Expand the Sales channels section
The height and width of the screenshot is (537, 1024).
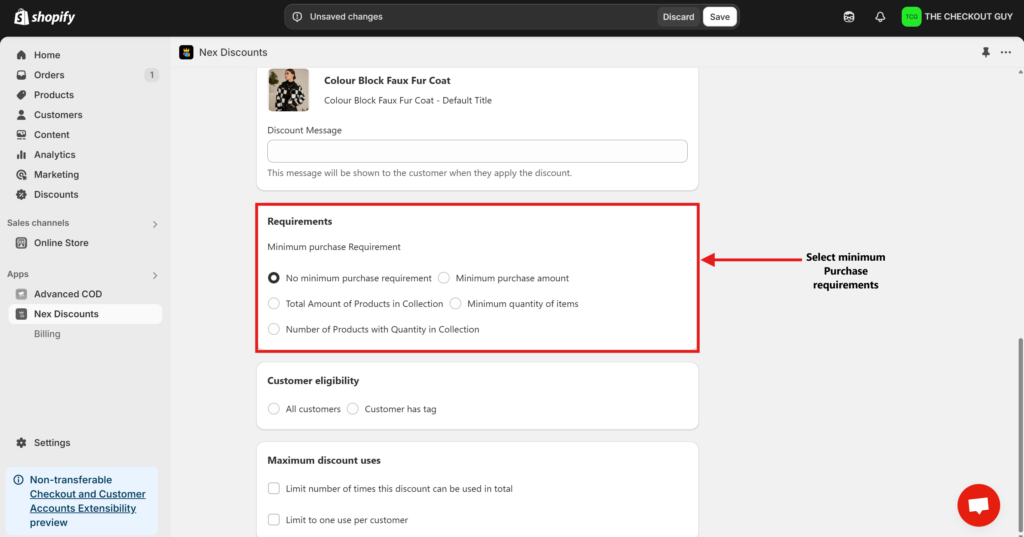(x=155, y=224)
